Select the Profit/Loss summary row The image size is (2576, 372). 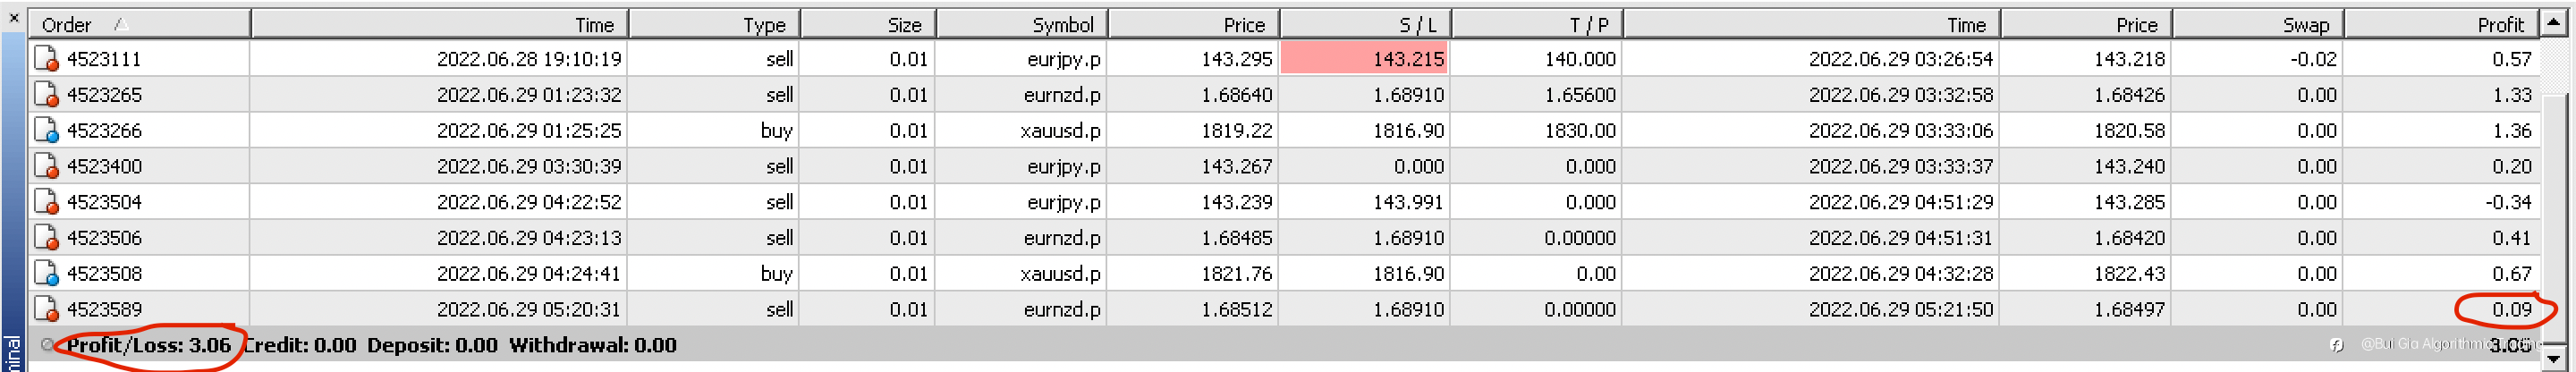pos(148,346)
